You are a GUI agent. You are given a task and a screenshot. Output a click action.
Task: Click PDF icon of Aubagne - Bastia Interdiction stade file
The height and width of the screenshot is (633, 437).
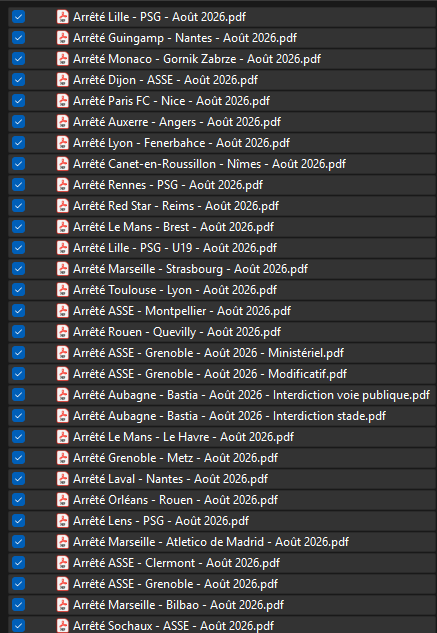point(62,415)
